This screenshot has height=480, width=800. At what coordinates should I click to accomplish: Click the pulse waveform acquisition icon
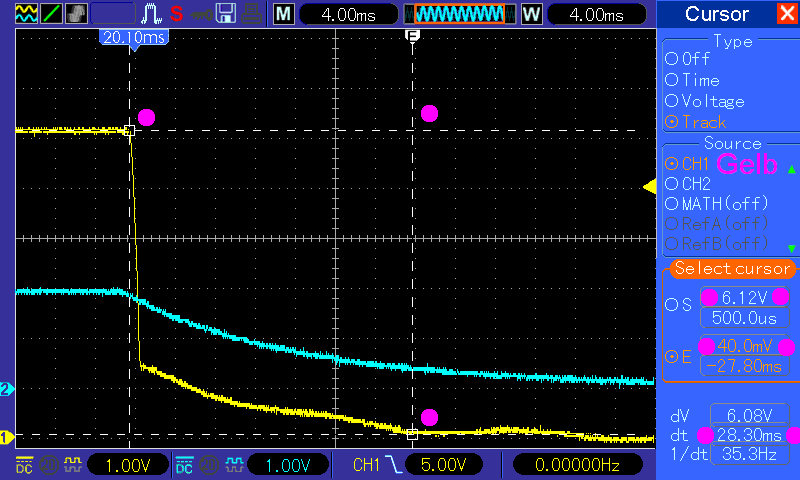pos(152,14)
